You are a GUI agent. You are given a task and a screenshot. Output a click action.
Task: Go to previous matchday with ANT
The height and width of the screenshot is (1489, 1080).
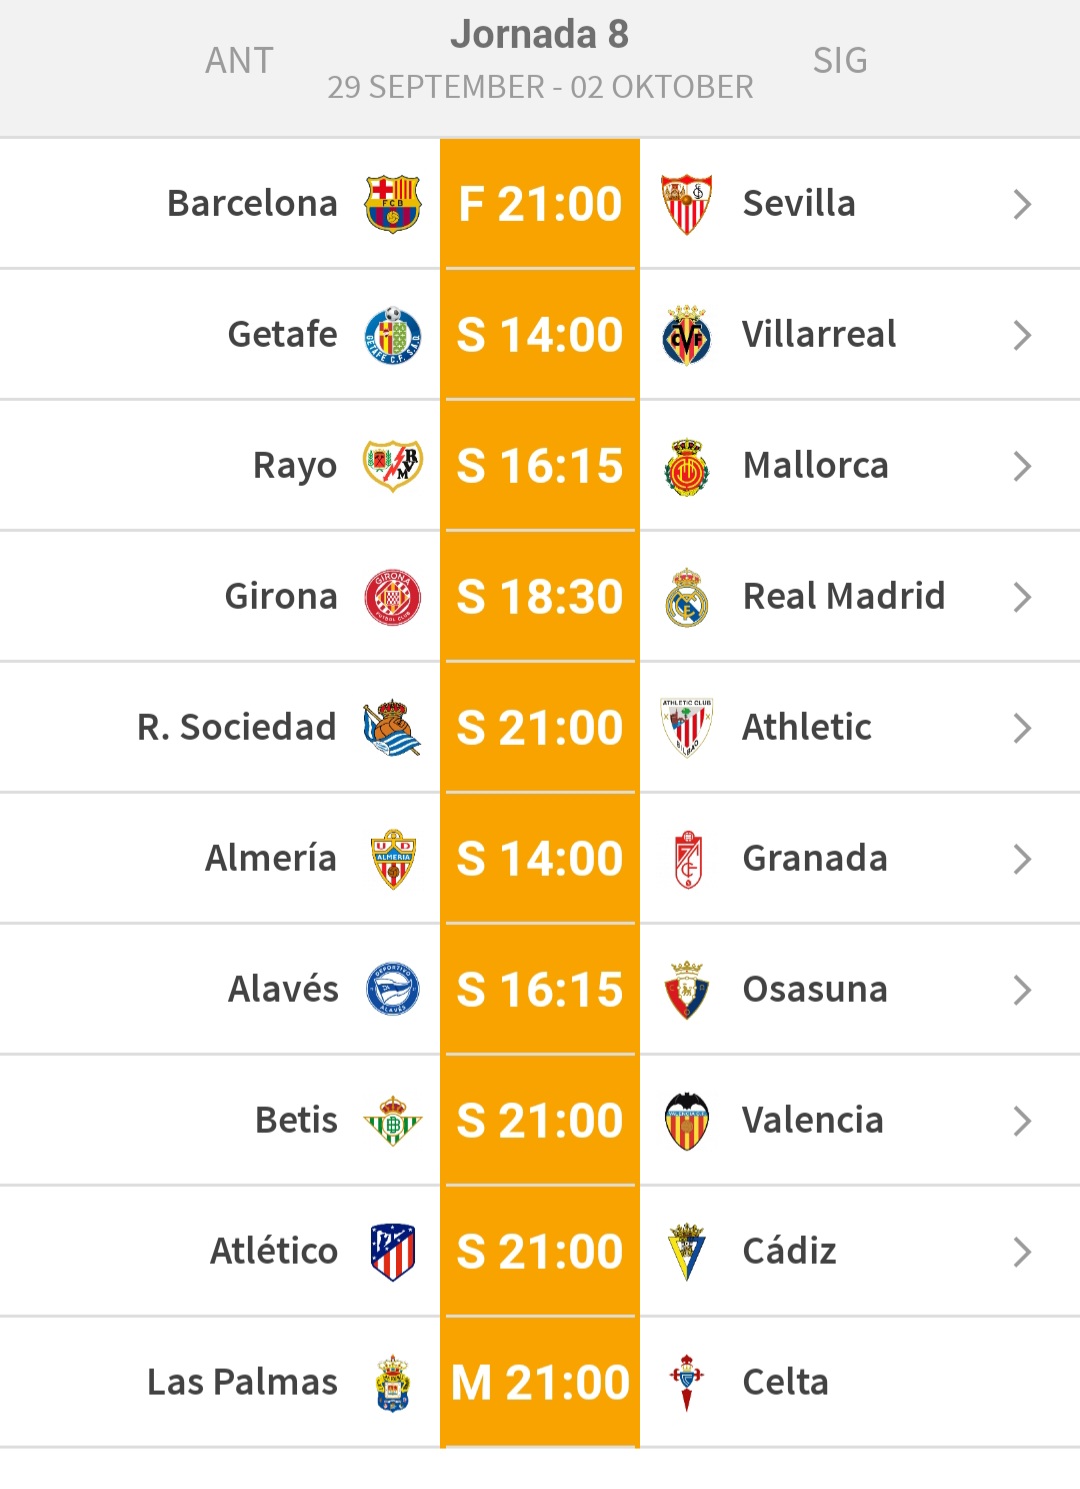click(239, 61)
